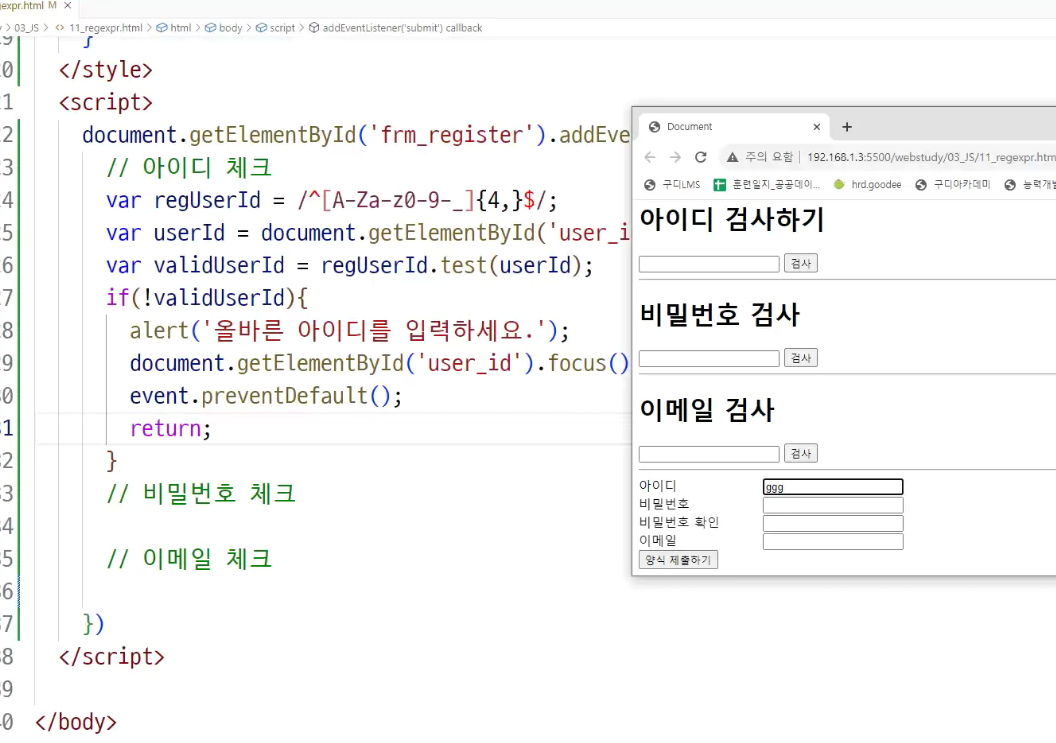Image resolution: width=1056 pixels, height=743 pixels.
Task: Submit the form with 양식 제출하기 button
Action: click(x=678, y=560)
